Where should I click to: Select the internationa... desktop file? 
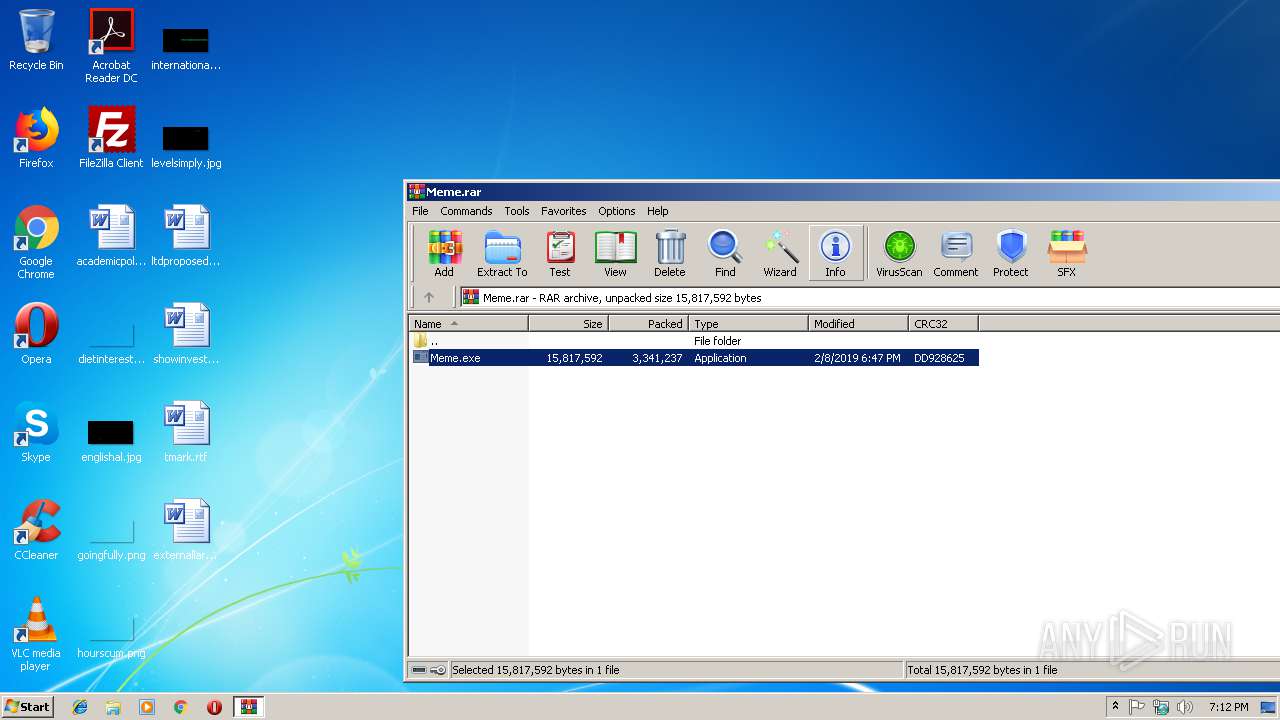[x=186, y=48]
